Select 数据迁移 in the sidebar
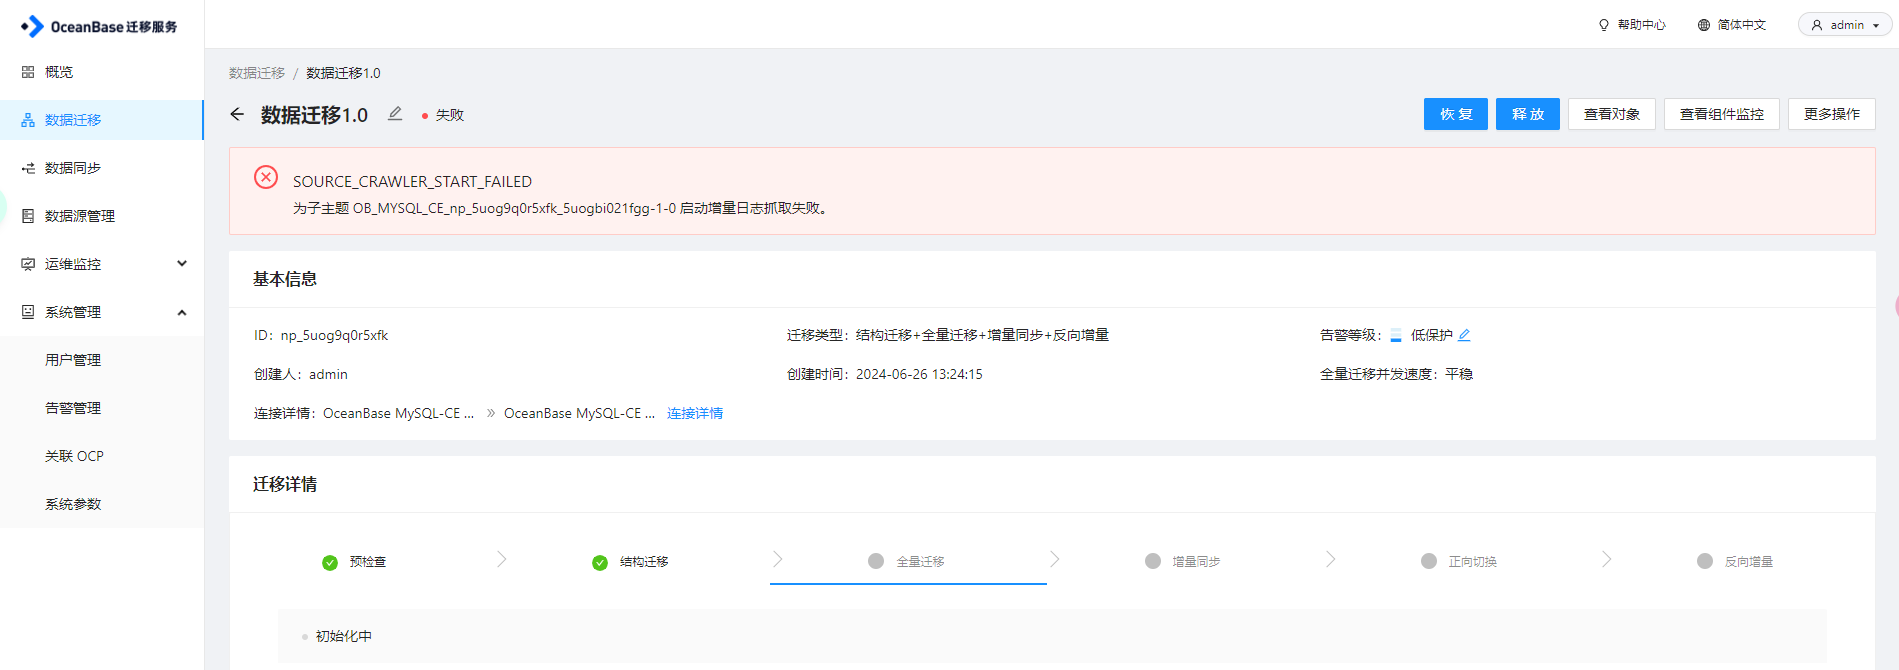This screenshot has height=670, width=1899. tap(102, 120)
